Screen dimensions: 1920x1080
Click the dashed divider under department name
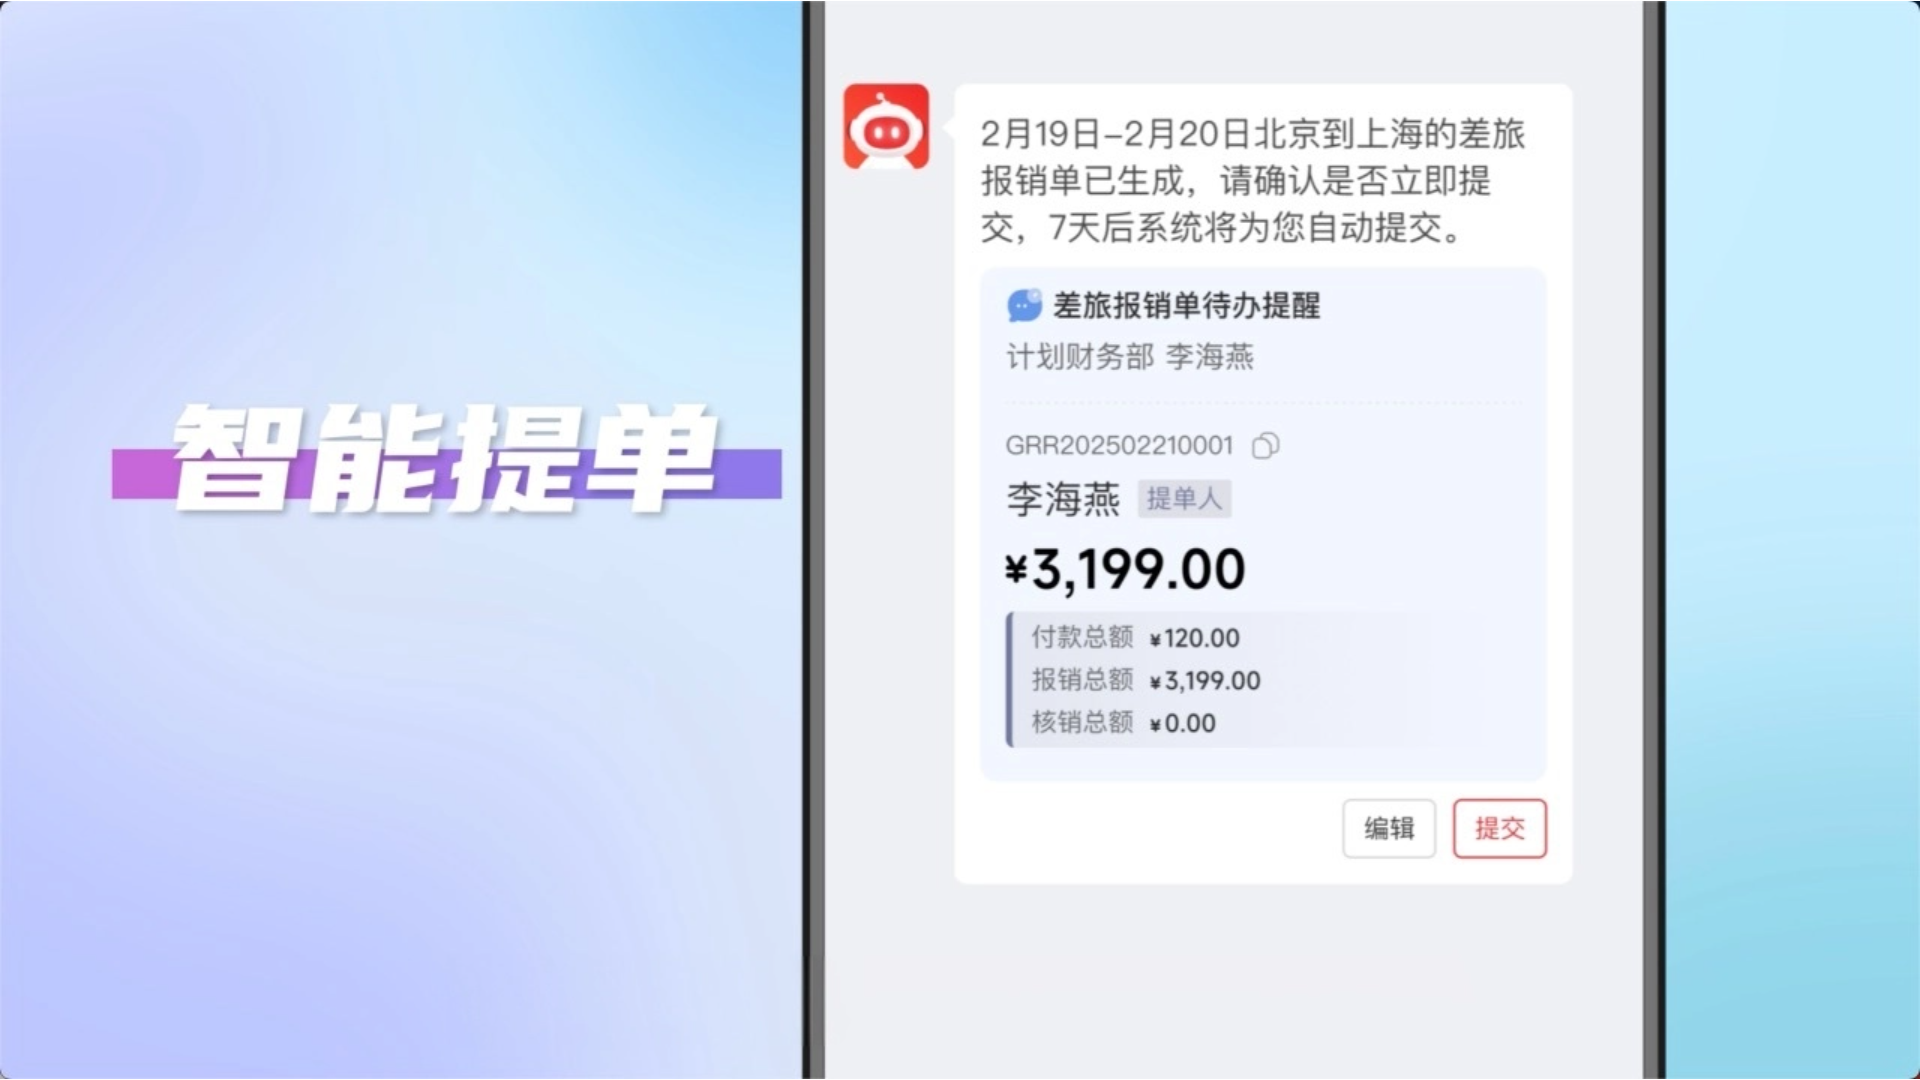coord(1263,404)
